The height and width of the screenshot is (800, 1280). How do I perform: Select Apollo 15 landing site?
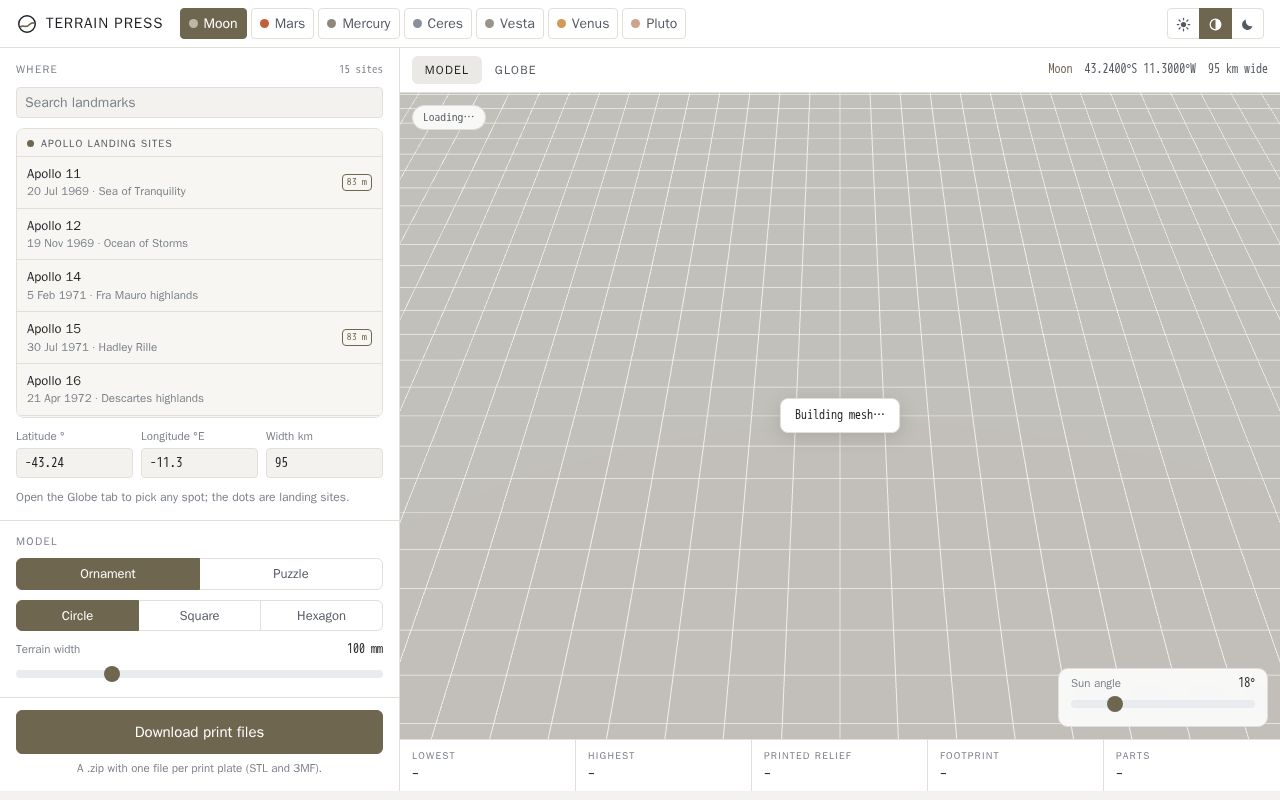tap(199, 337)
